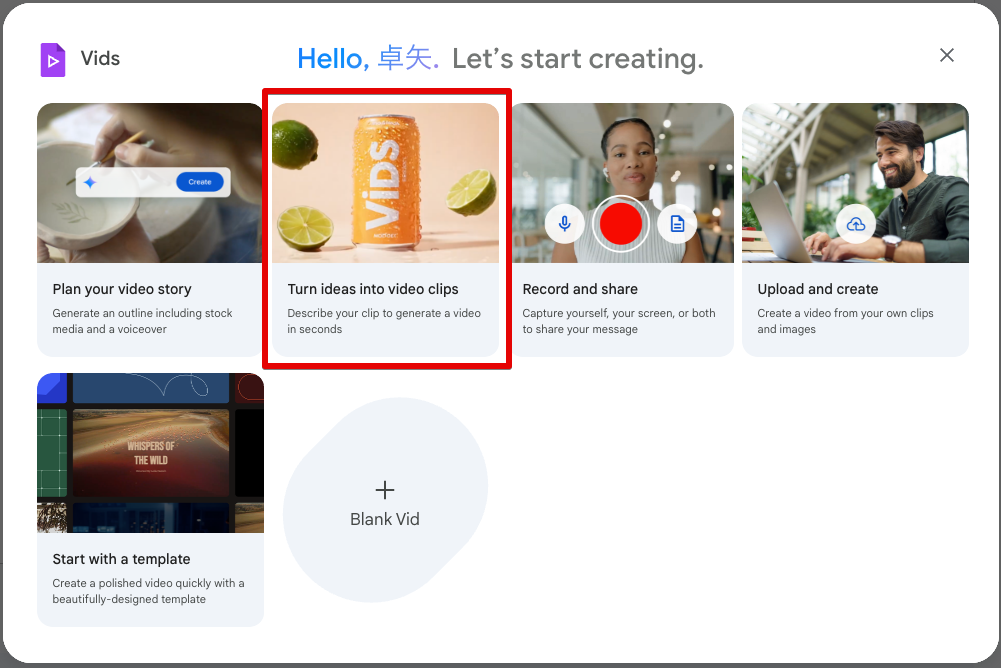Viewport: 1001px width, 668px height.
Task: Click the Whispers of the Wild template thumbnail
Action: click(x=150, y=453)
